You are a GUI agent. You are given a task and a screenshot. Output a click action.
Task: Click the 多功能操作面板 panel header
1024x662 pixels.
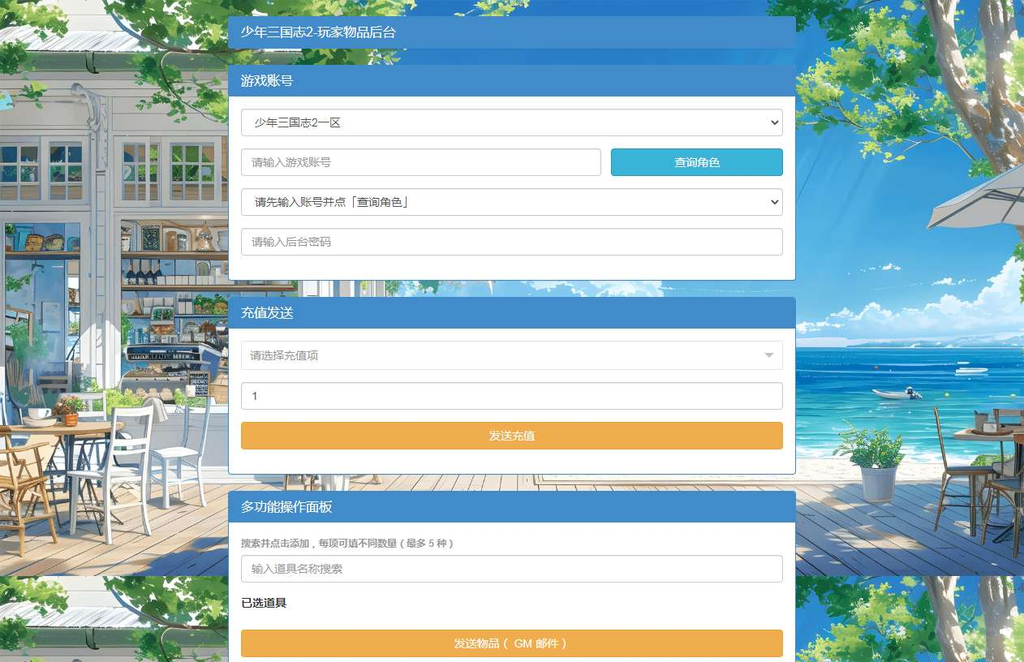(x=511, y=507)
